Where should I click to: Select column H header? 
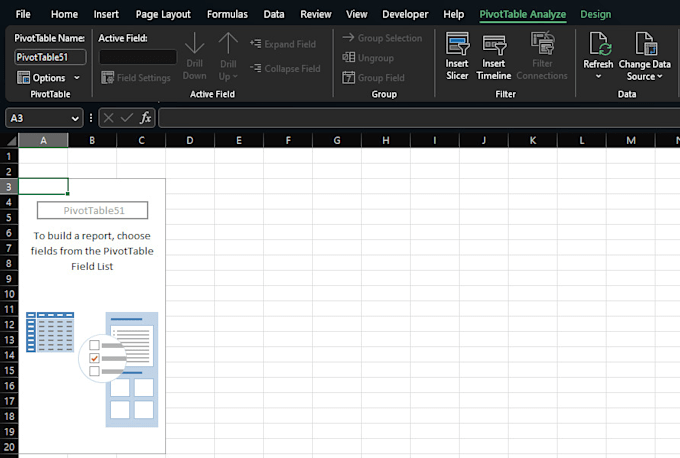click(x=386, y=141)
